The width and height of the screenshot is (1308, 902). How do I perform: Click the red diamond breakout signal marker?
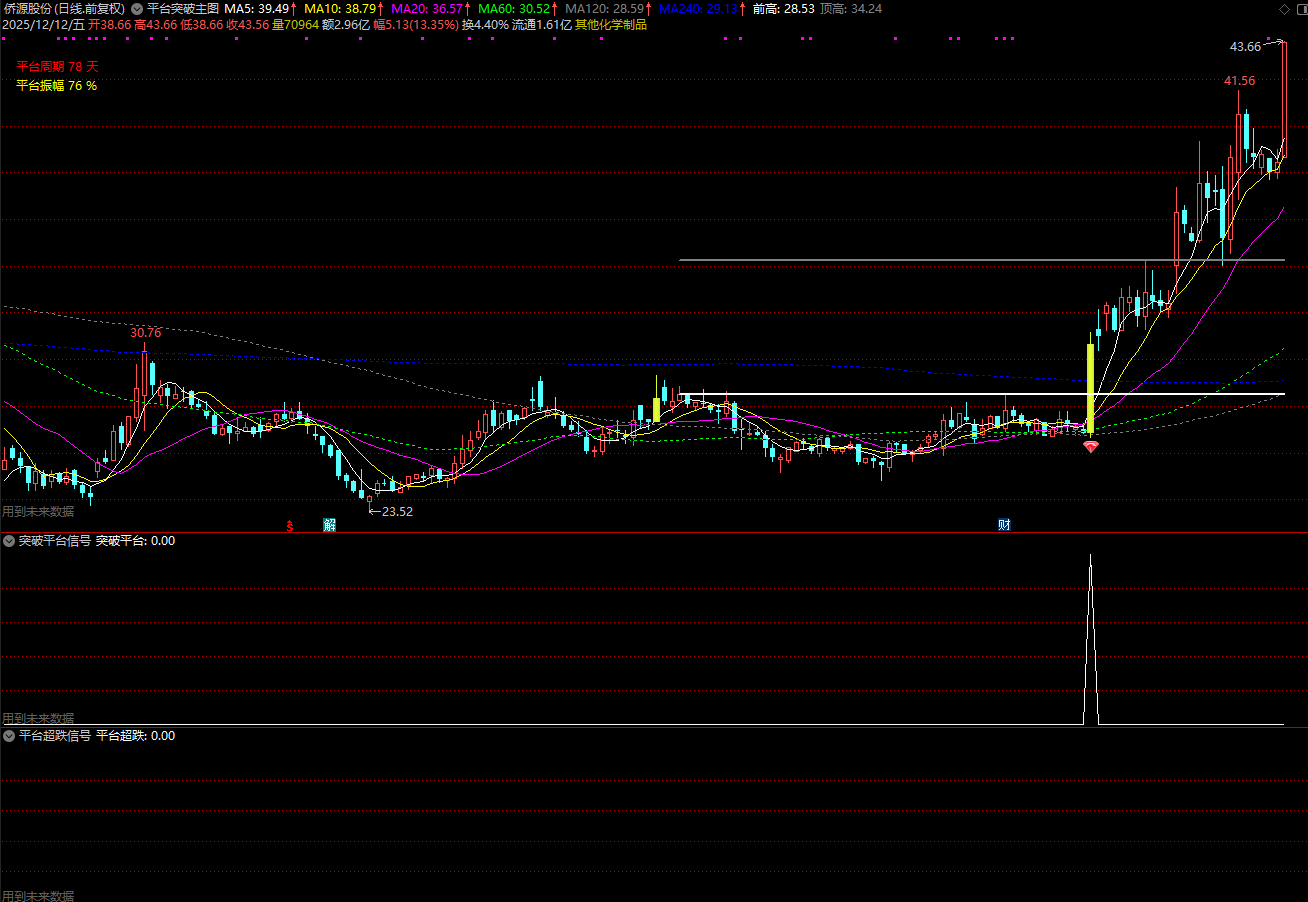(x=1090, y=447)
